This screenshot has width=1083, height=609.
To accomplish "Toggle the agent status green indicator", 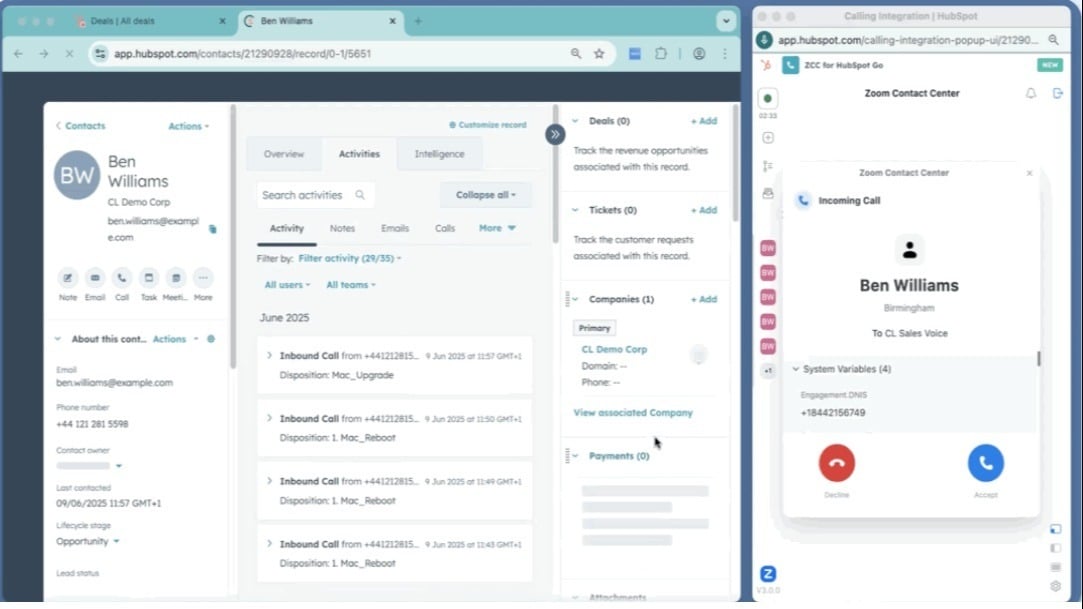I will pos(768,98).
